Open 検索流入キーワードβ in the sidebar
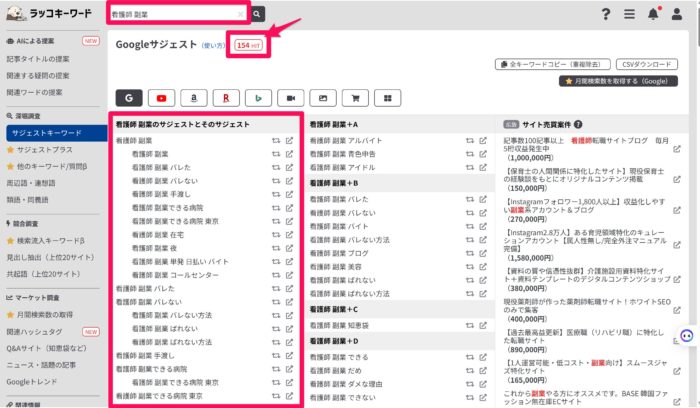This screenshot has height=408, width=700. pyautogui.click(x=46, y=241)
